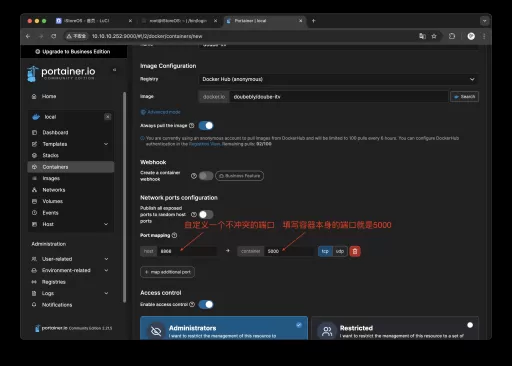Click help icon next to Enable access control
512x366 pixels.
click(192, 304)
